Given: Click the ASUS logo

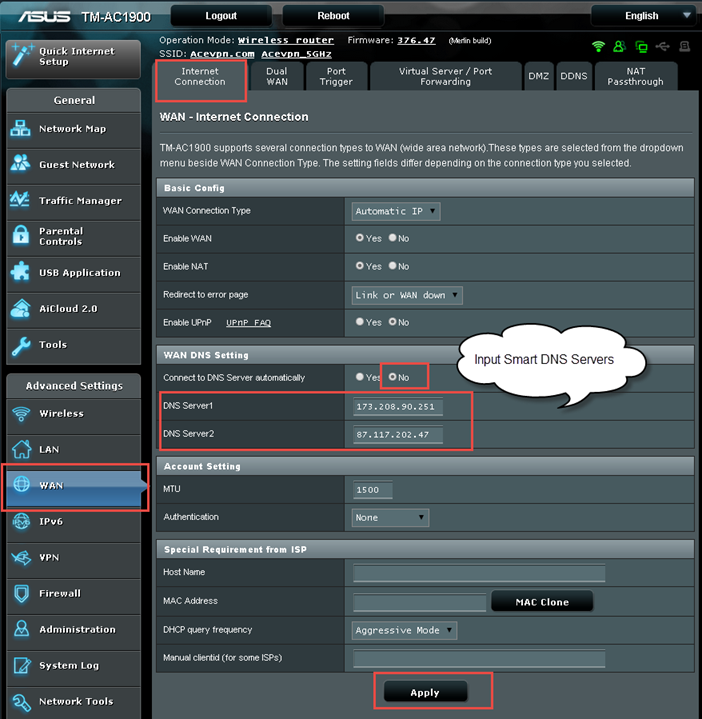Looking at the screenshot, I should 44,17.
